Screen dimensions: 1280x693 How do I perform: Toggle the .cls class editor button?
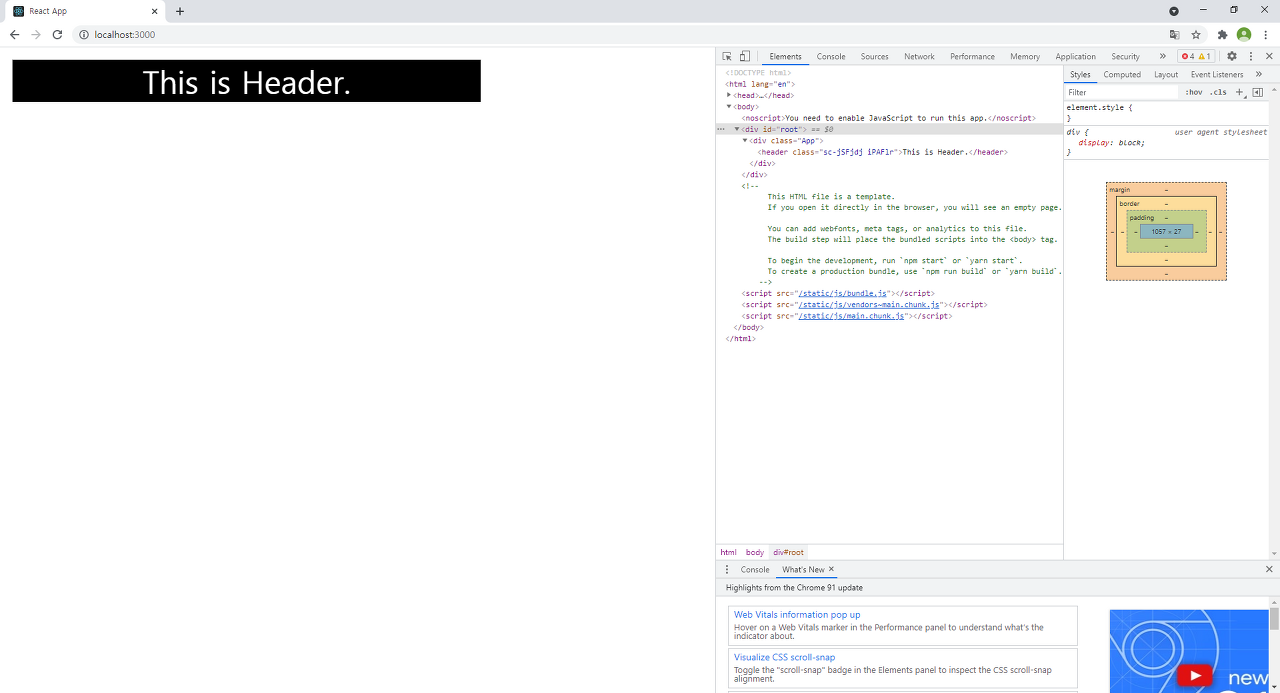pyautogui.click(x=1218, y=92)
